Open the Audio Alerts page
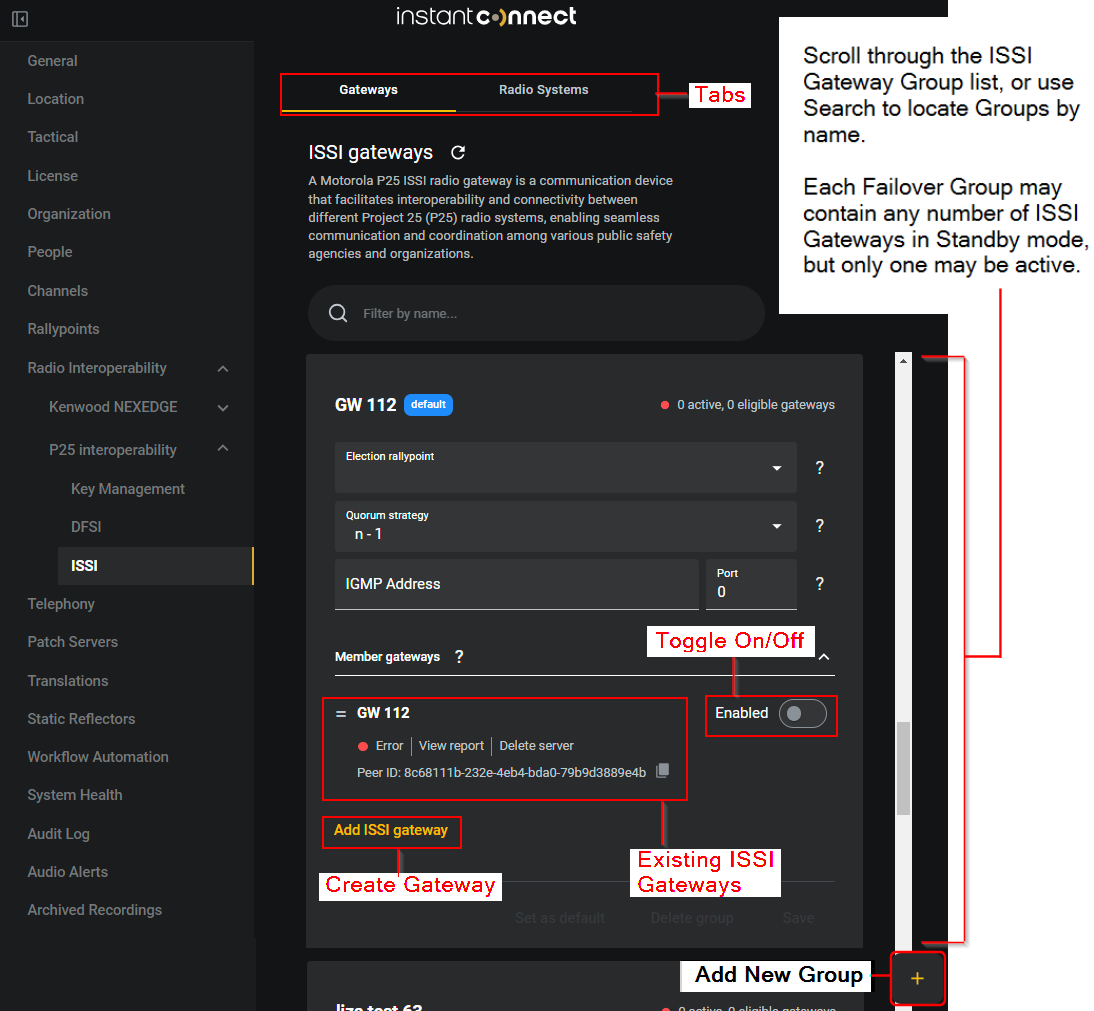This screenshot has height=1011, width=1094. pyautogui.click(x=68, y=872)
